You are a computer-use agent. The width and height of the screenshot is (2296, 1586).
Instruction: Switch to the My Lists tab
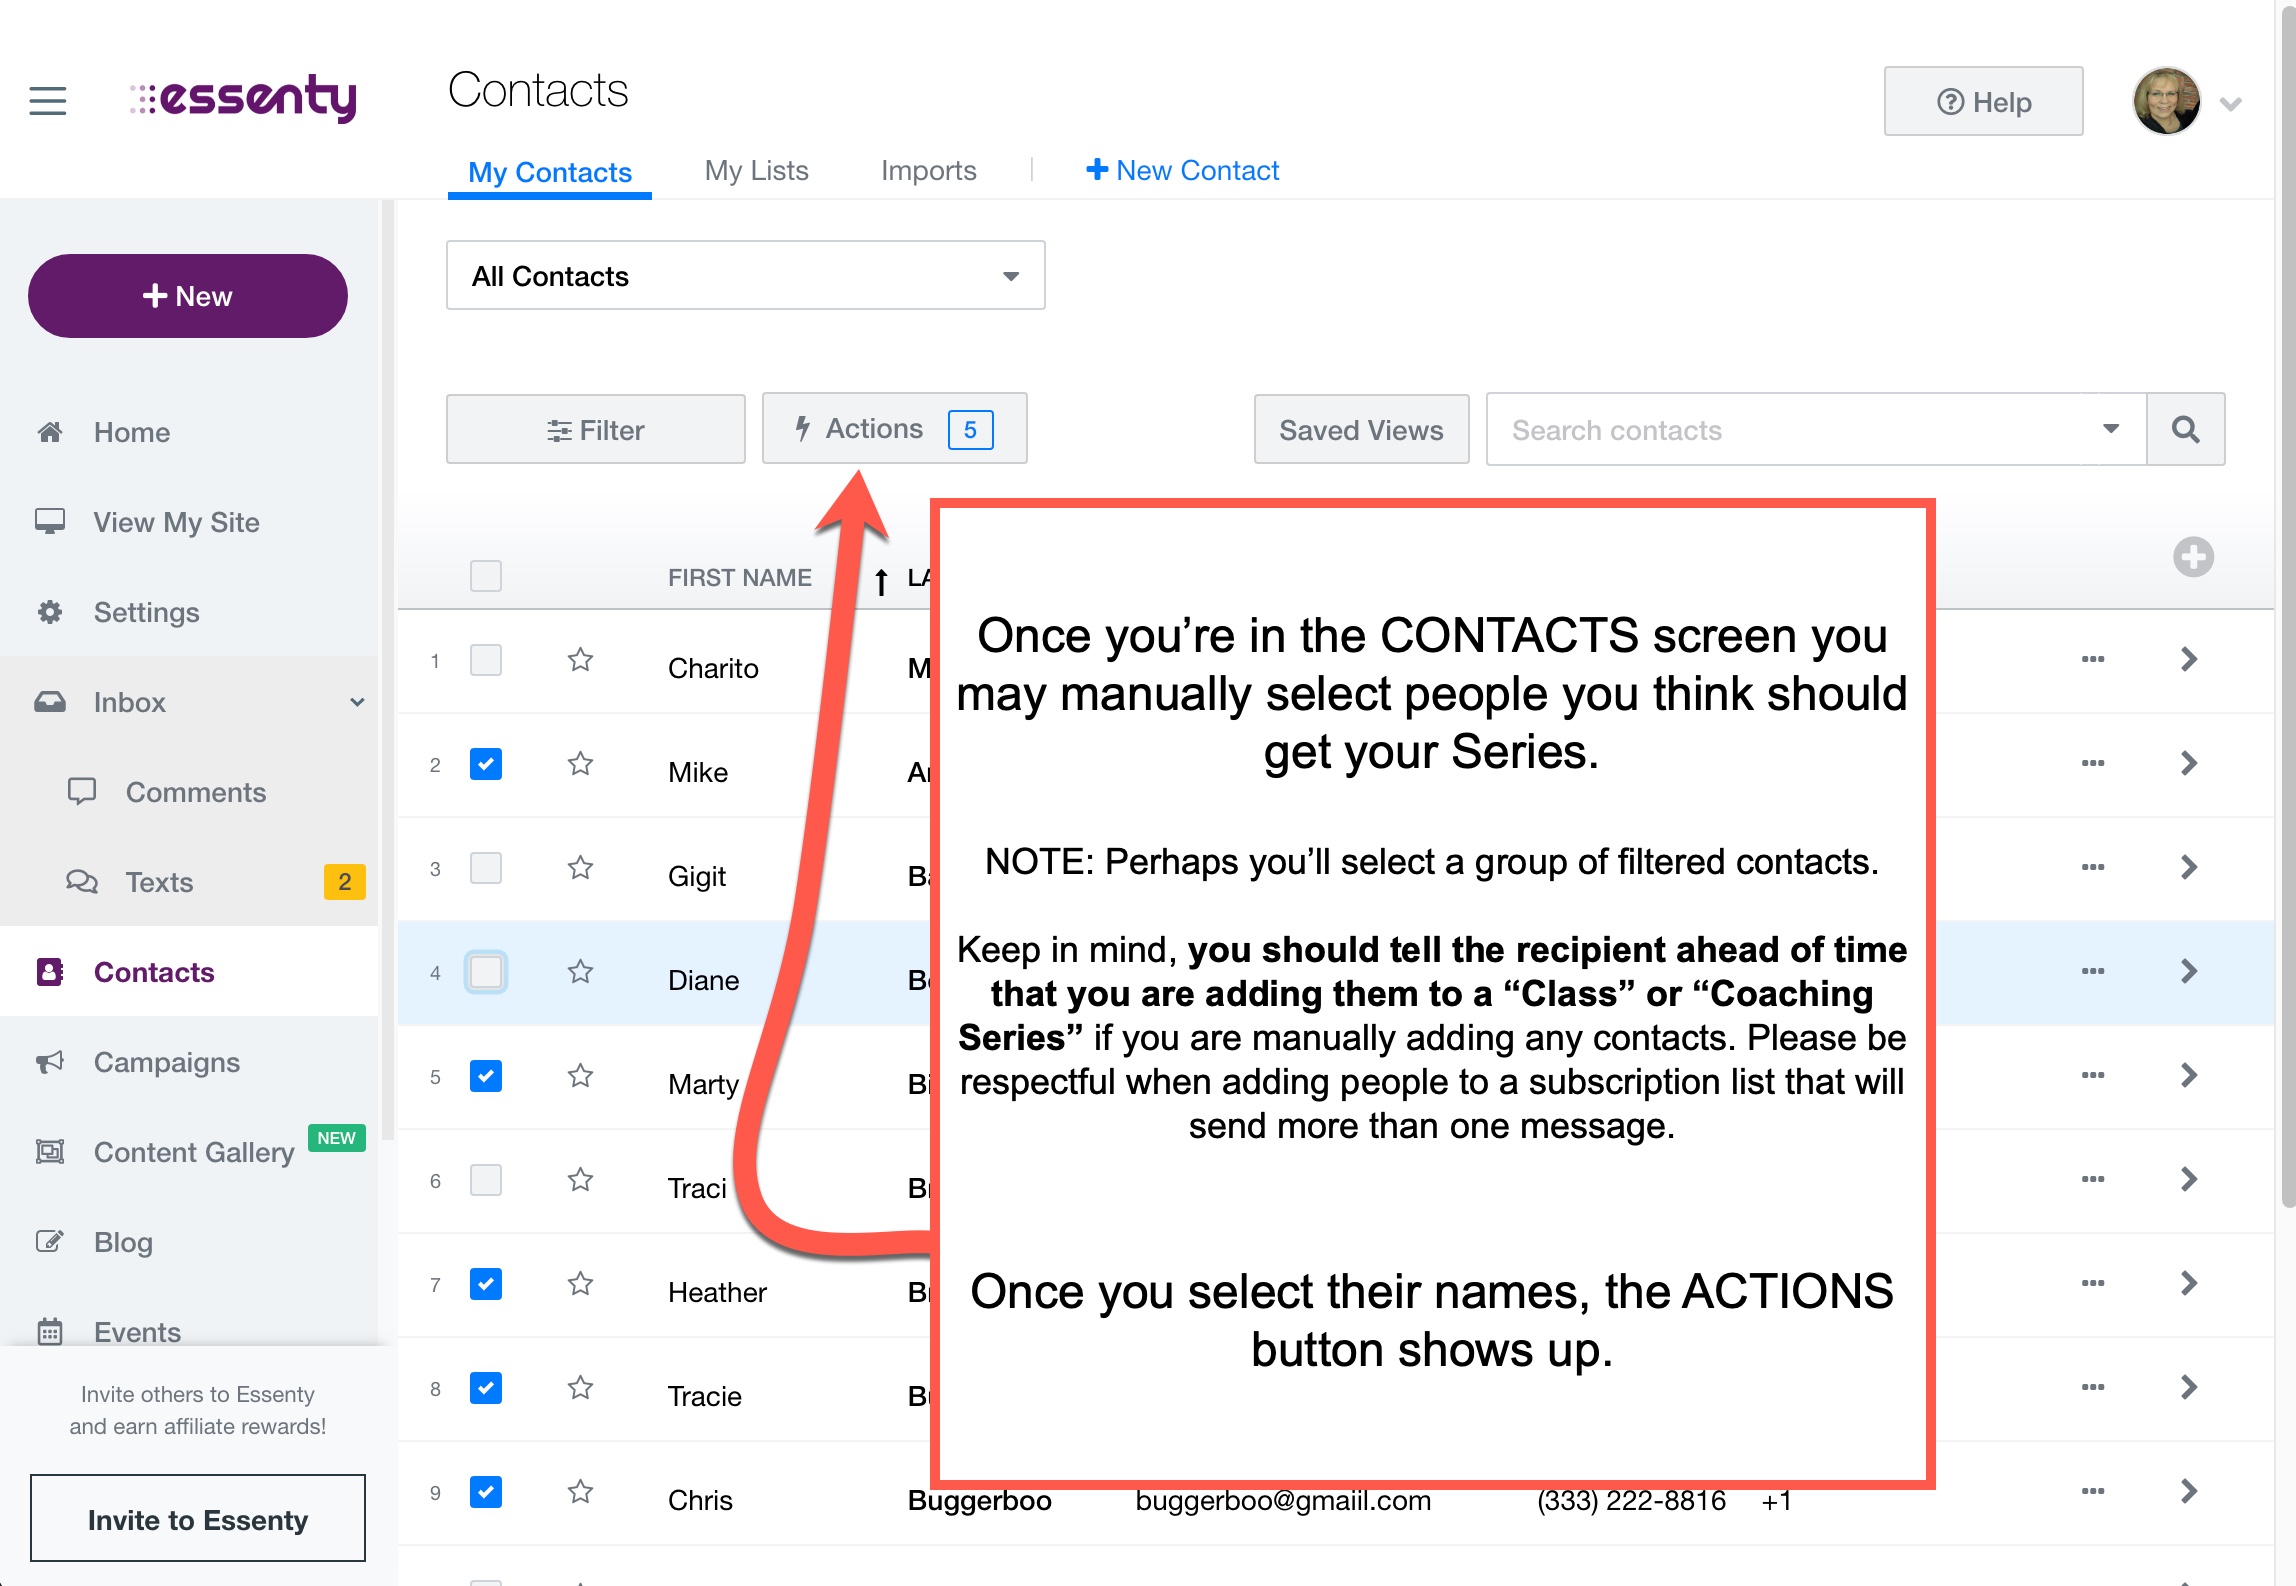coord(756,171)
